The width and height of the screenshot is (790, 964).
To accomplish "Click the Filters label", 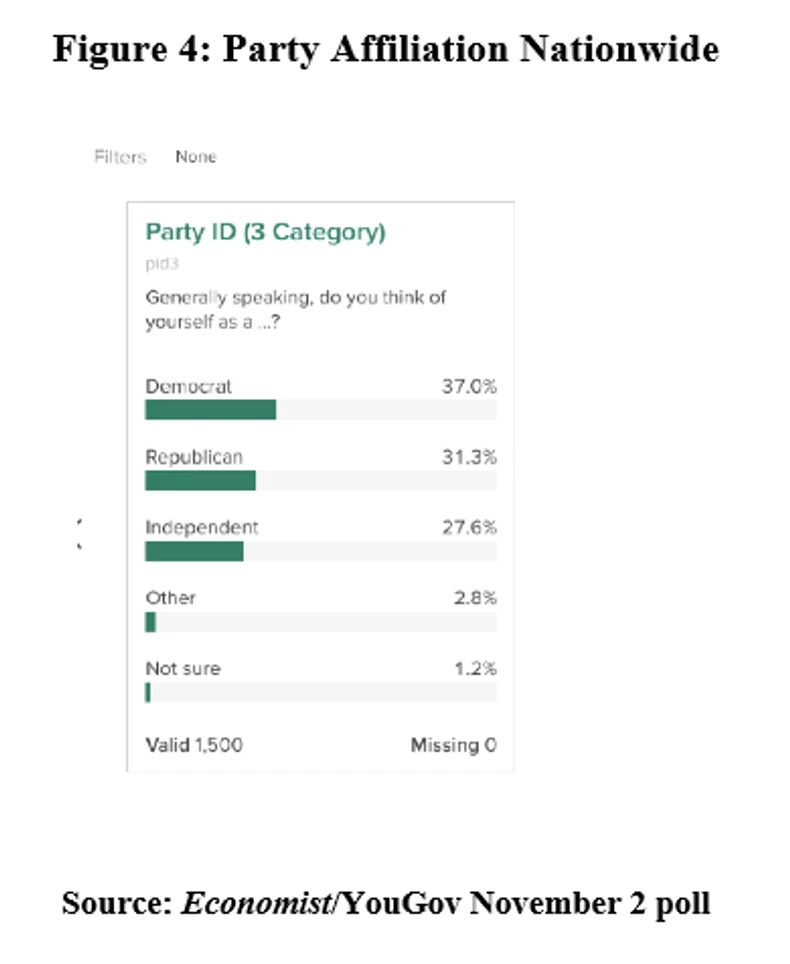I will pos(120,157).
